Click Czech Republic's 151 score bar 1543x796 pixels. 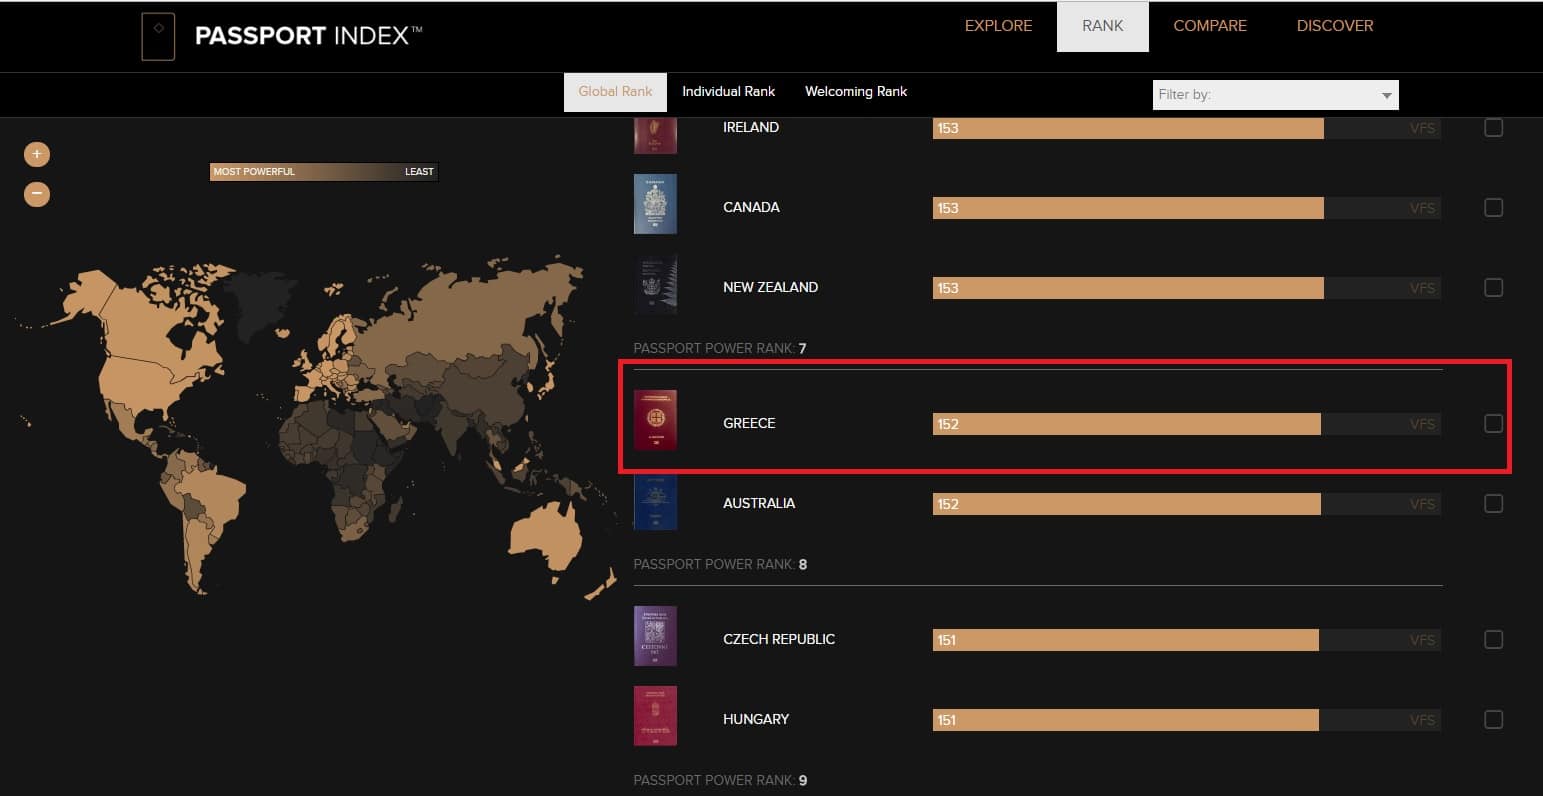click(x=1126, y=640)
